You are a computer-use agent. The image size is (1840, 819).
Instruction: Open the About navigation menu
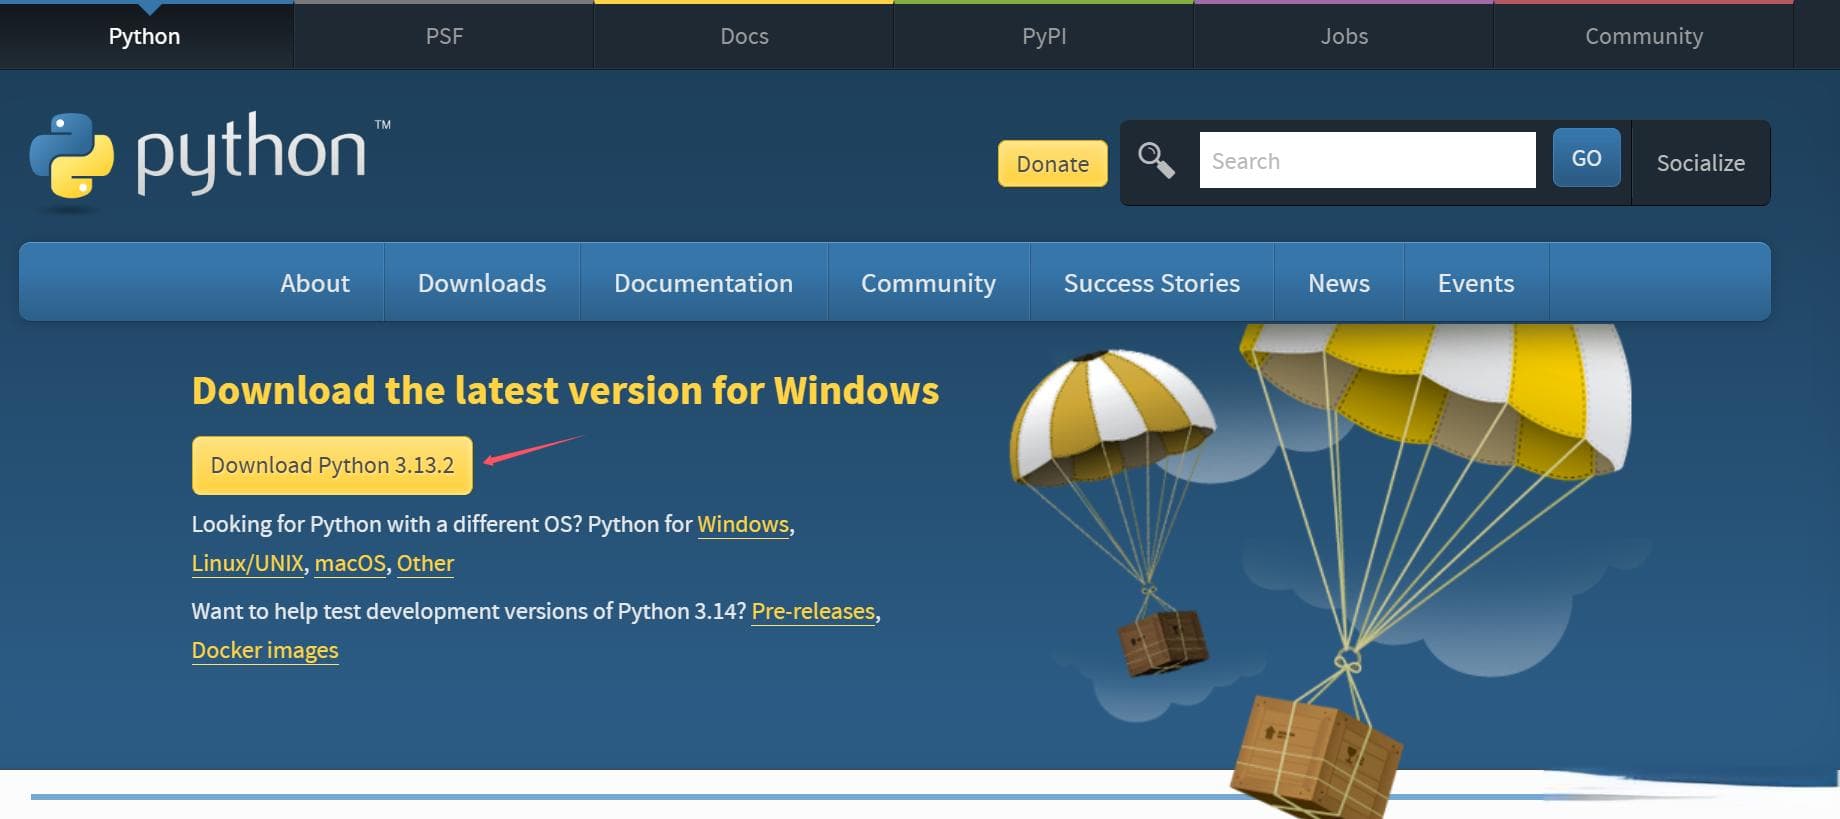click(x=315, y=283)
